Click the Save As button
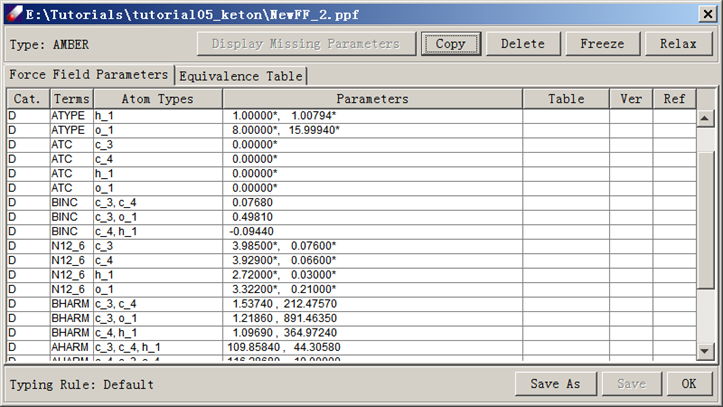Screen dimensions: 723x407 (556, 383)
